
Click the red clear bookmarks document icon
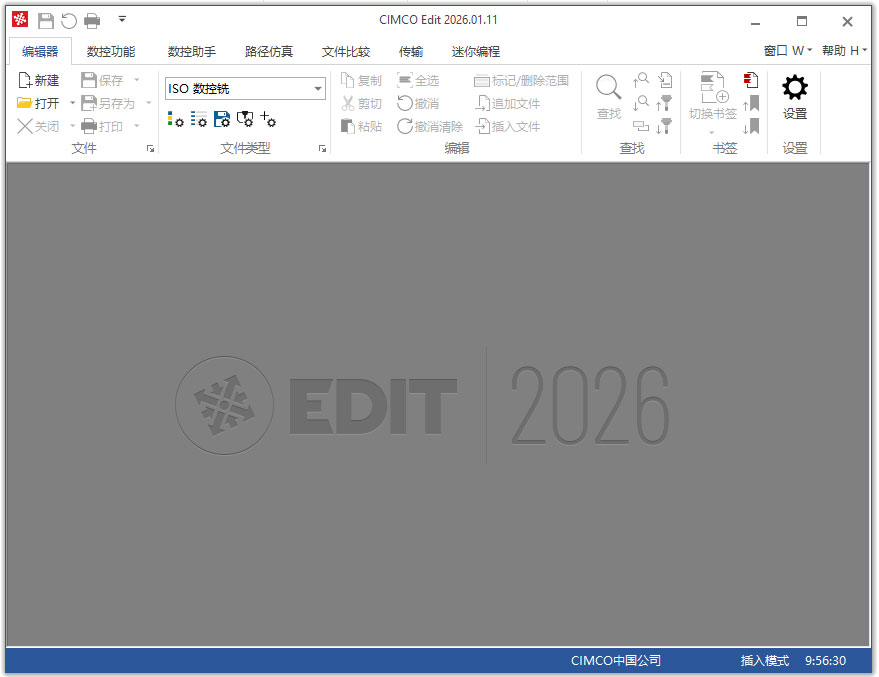[751, 80]
